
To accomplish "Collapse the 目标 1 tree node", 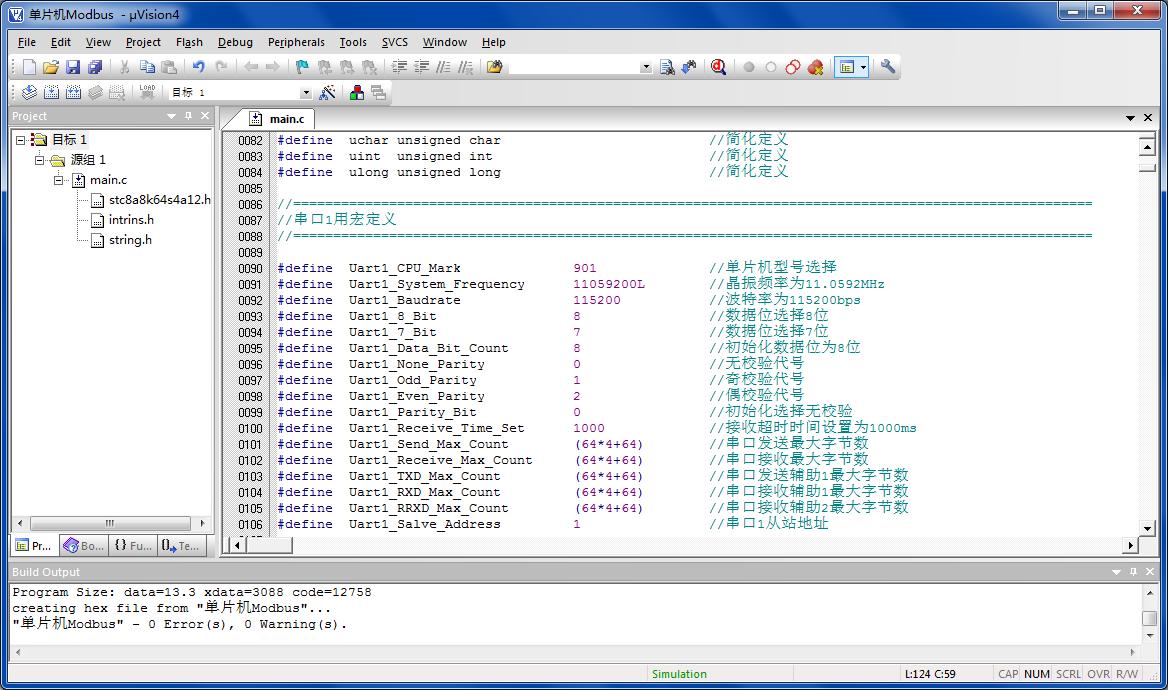I will tap(21, 139).
